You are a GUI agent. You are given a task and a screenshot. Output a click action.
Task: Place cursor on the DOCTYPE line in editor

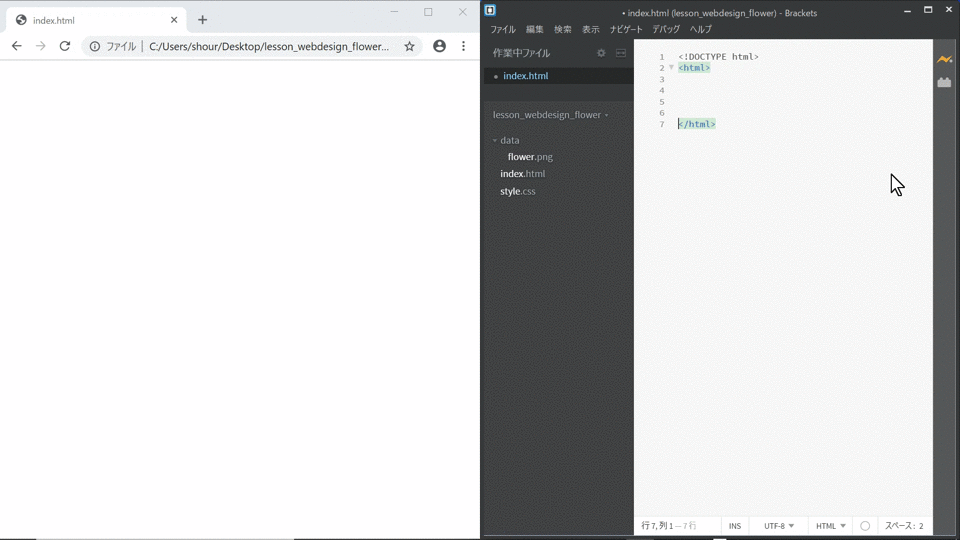click(x=718, y=57)
